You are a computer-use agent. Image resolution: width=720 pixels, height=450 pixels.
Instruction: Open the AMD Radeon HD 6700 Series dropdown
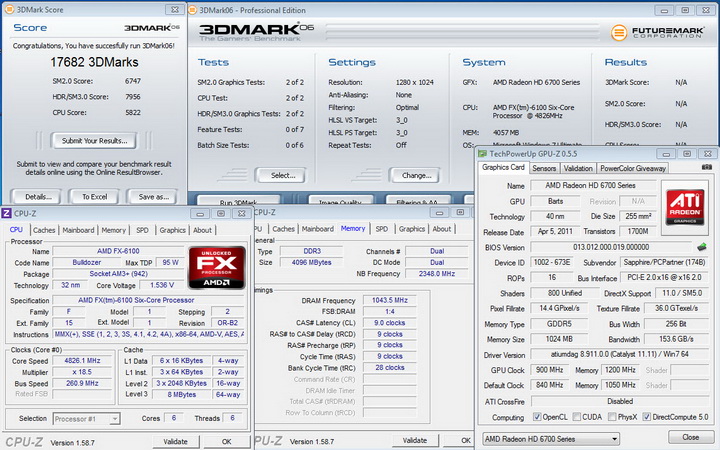click(x=551, y=439)
